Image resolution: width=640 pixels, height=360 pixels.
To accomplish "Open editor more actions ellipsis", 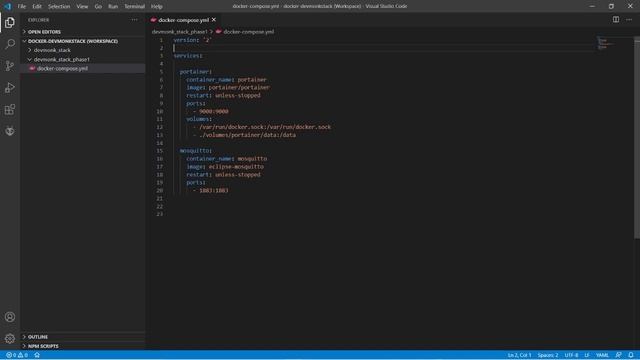I will point(629,20).
